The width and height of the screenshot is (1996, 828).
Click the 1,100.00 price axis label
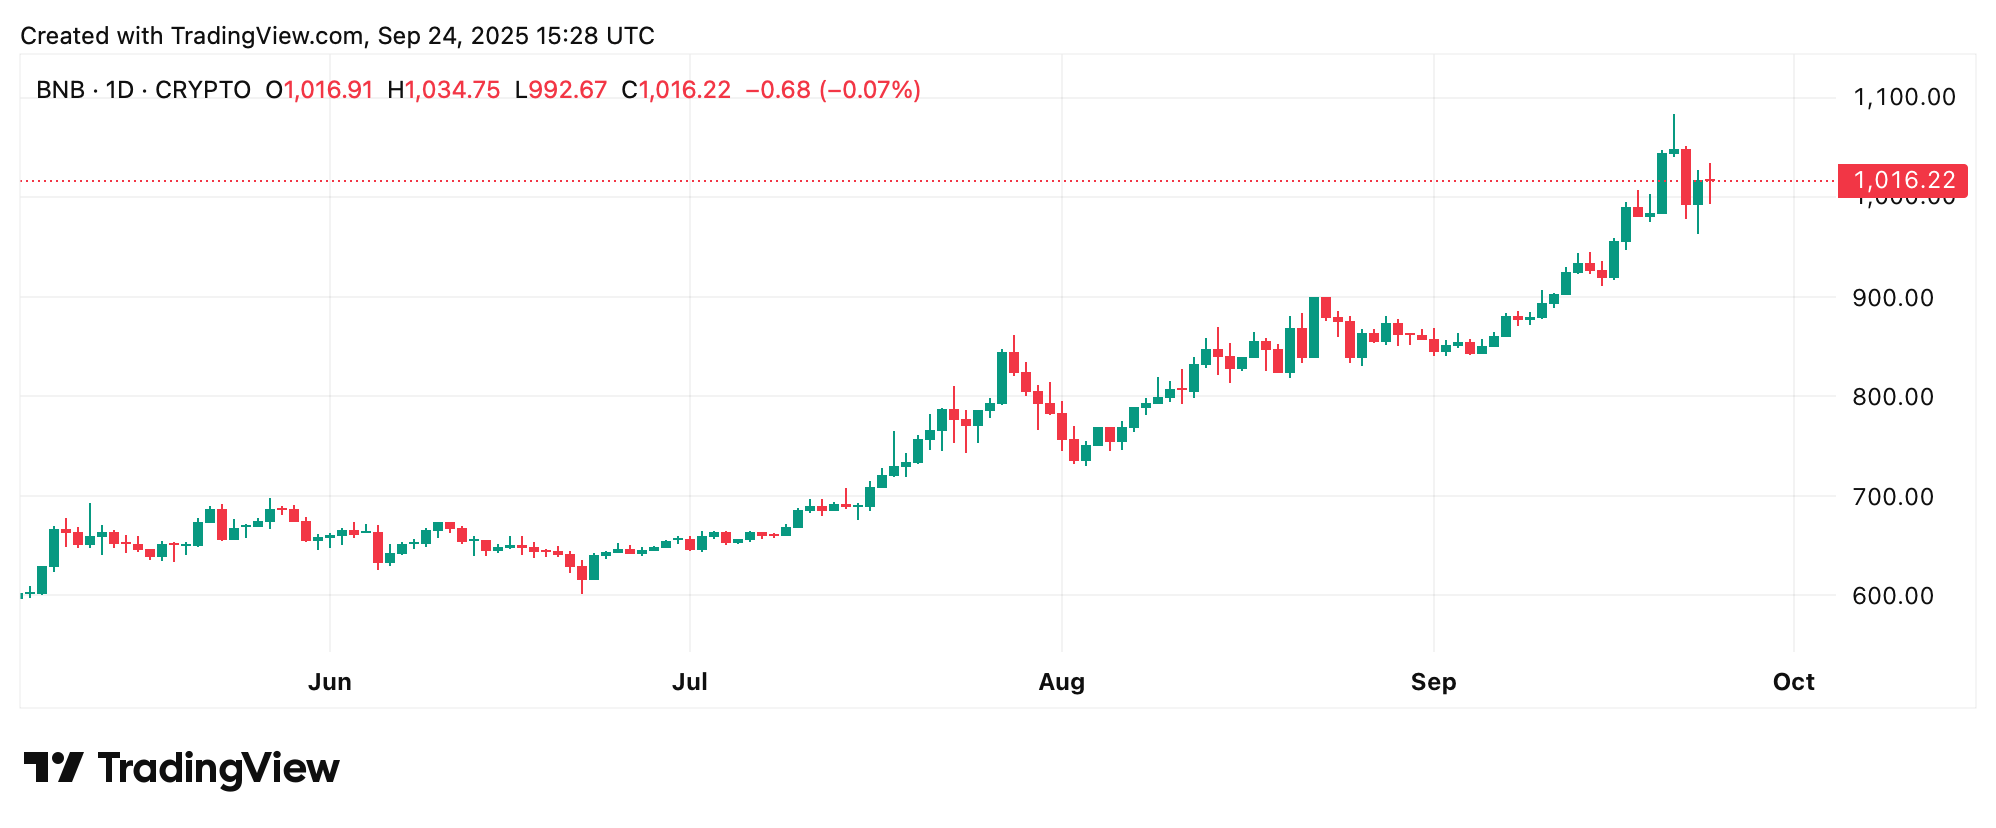[x=1904, y=97]
